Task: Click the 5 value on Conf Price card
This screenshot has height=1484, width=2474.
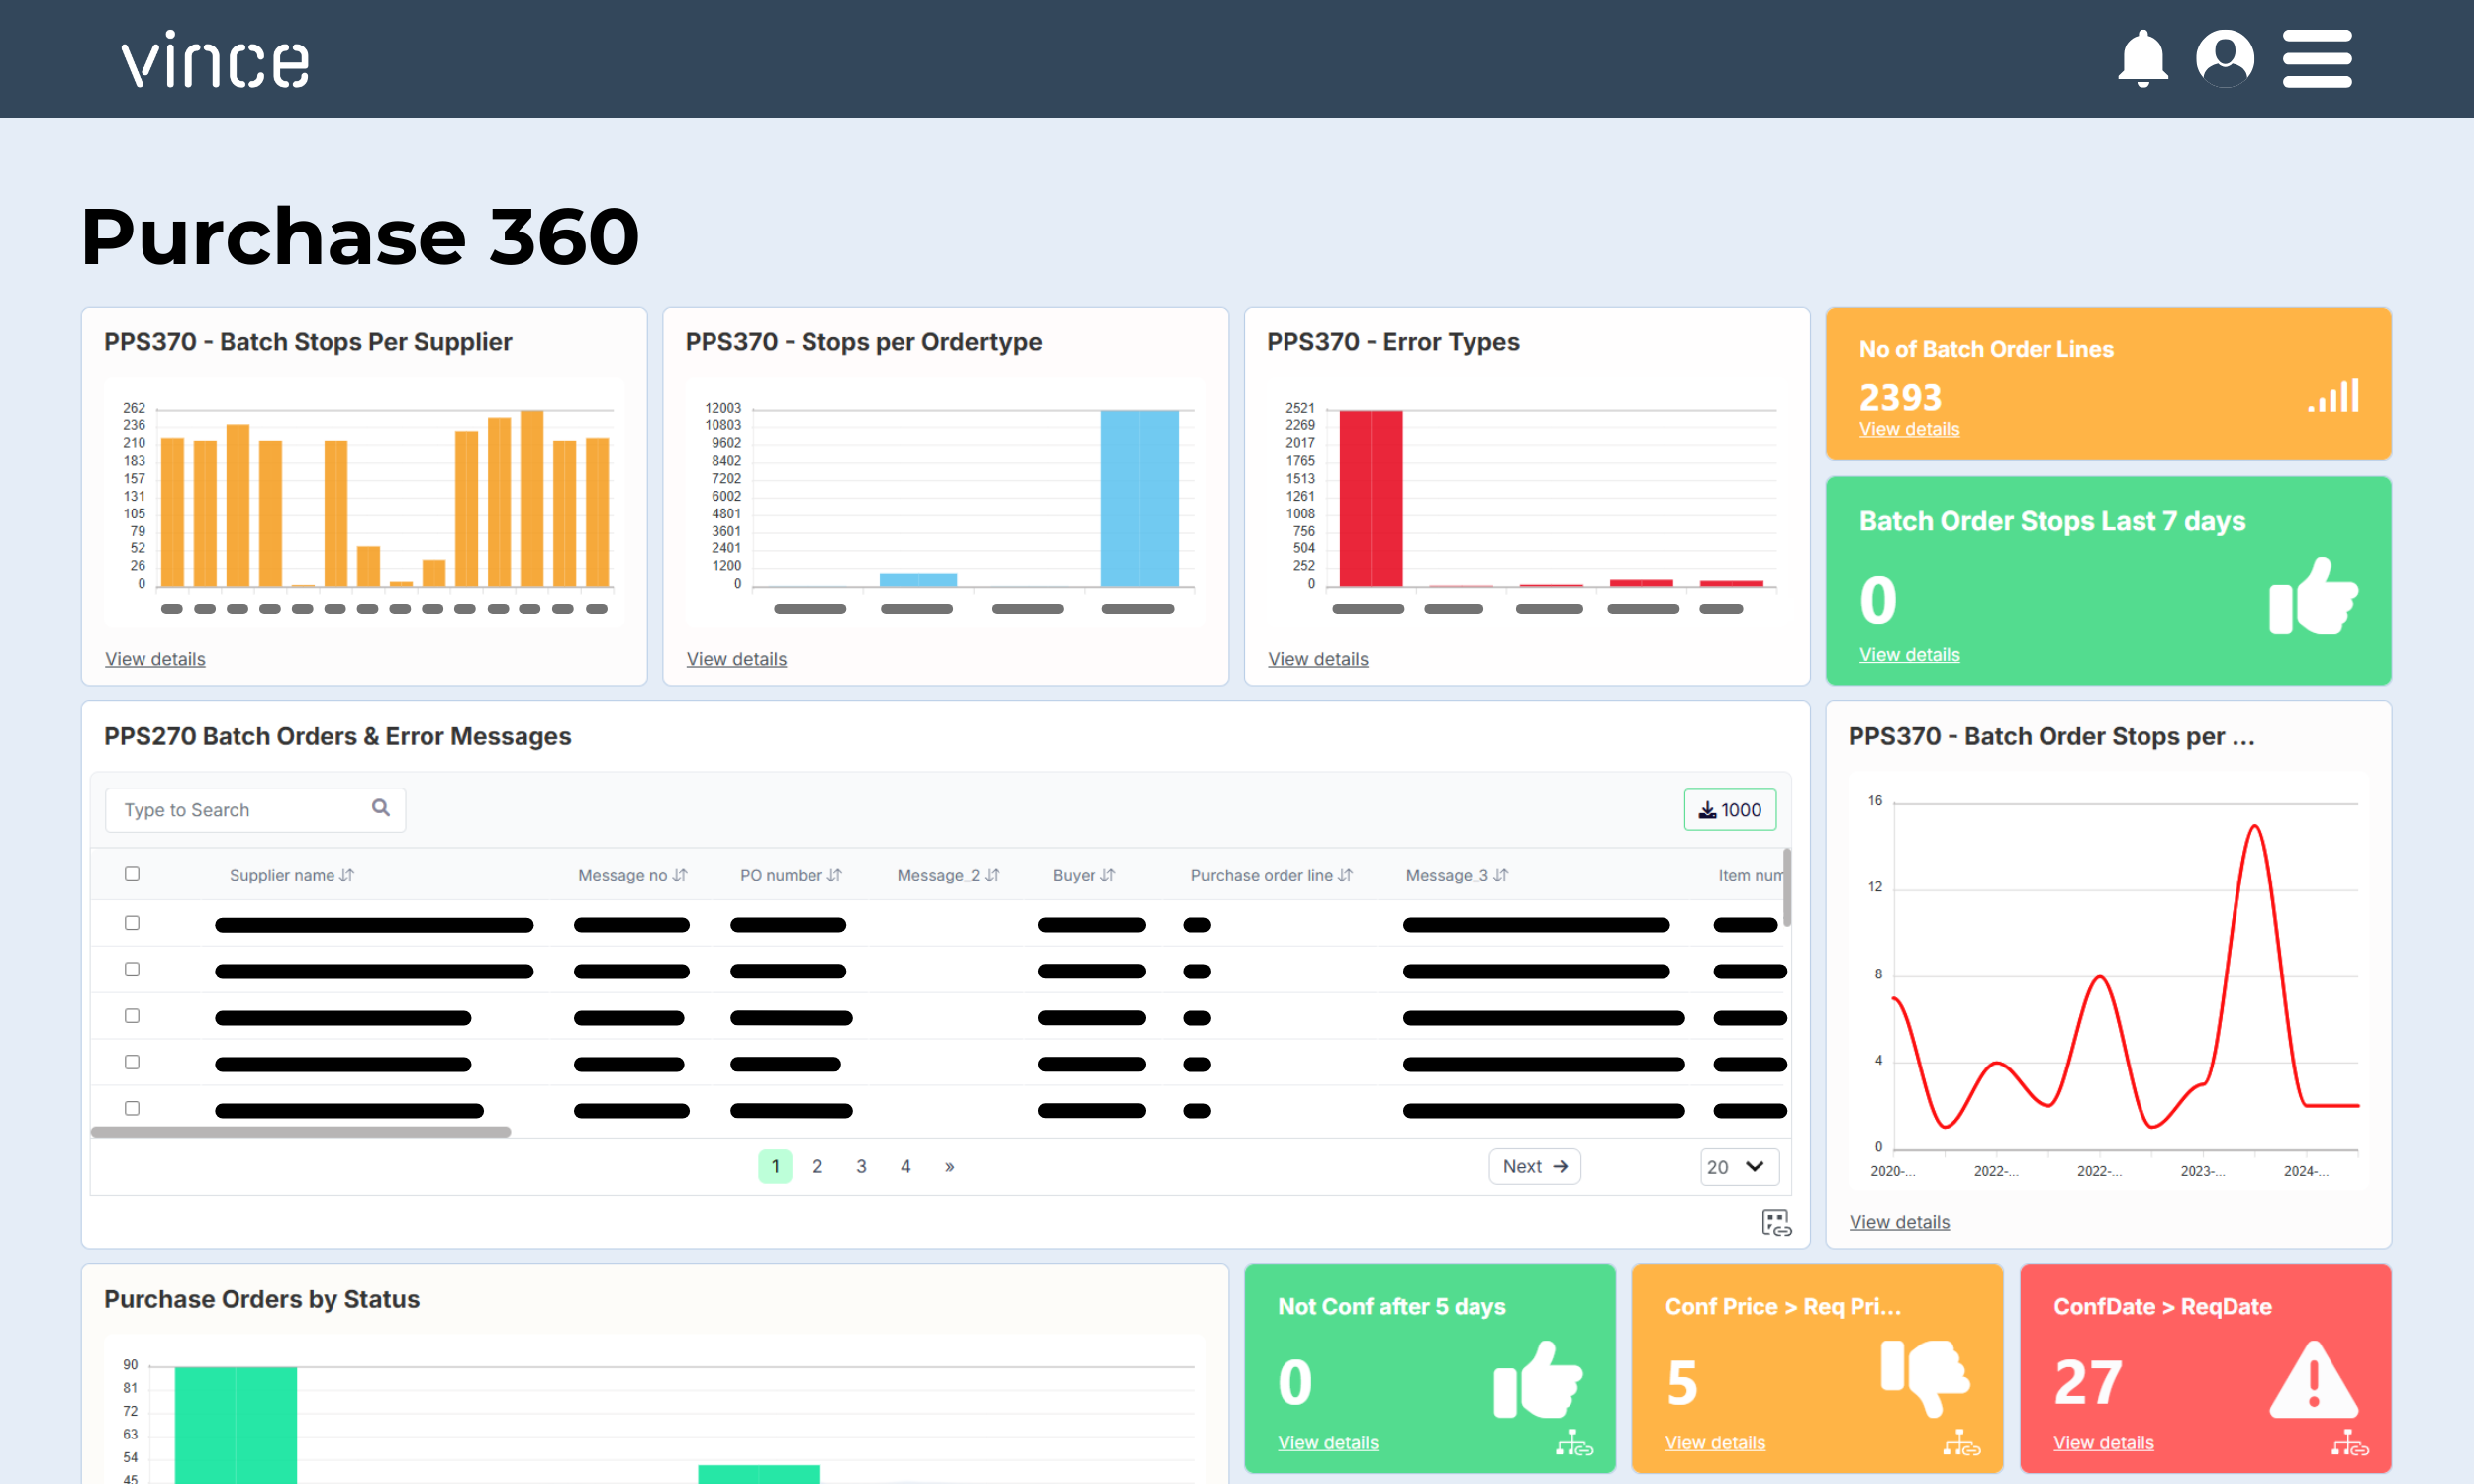Action: tap(1681, 1382)
